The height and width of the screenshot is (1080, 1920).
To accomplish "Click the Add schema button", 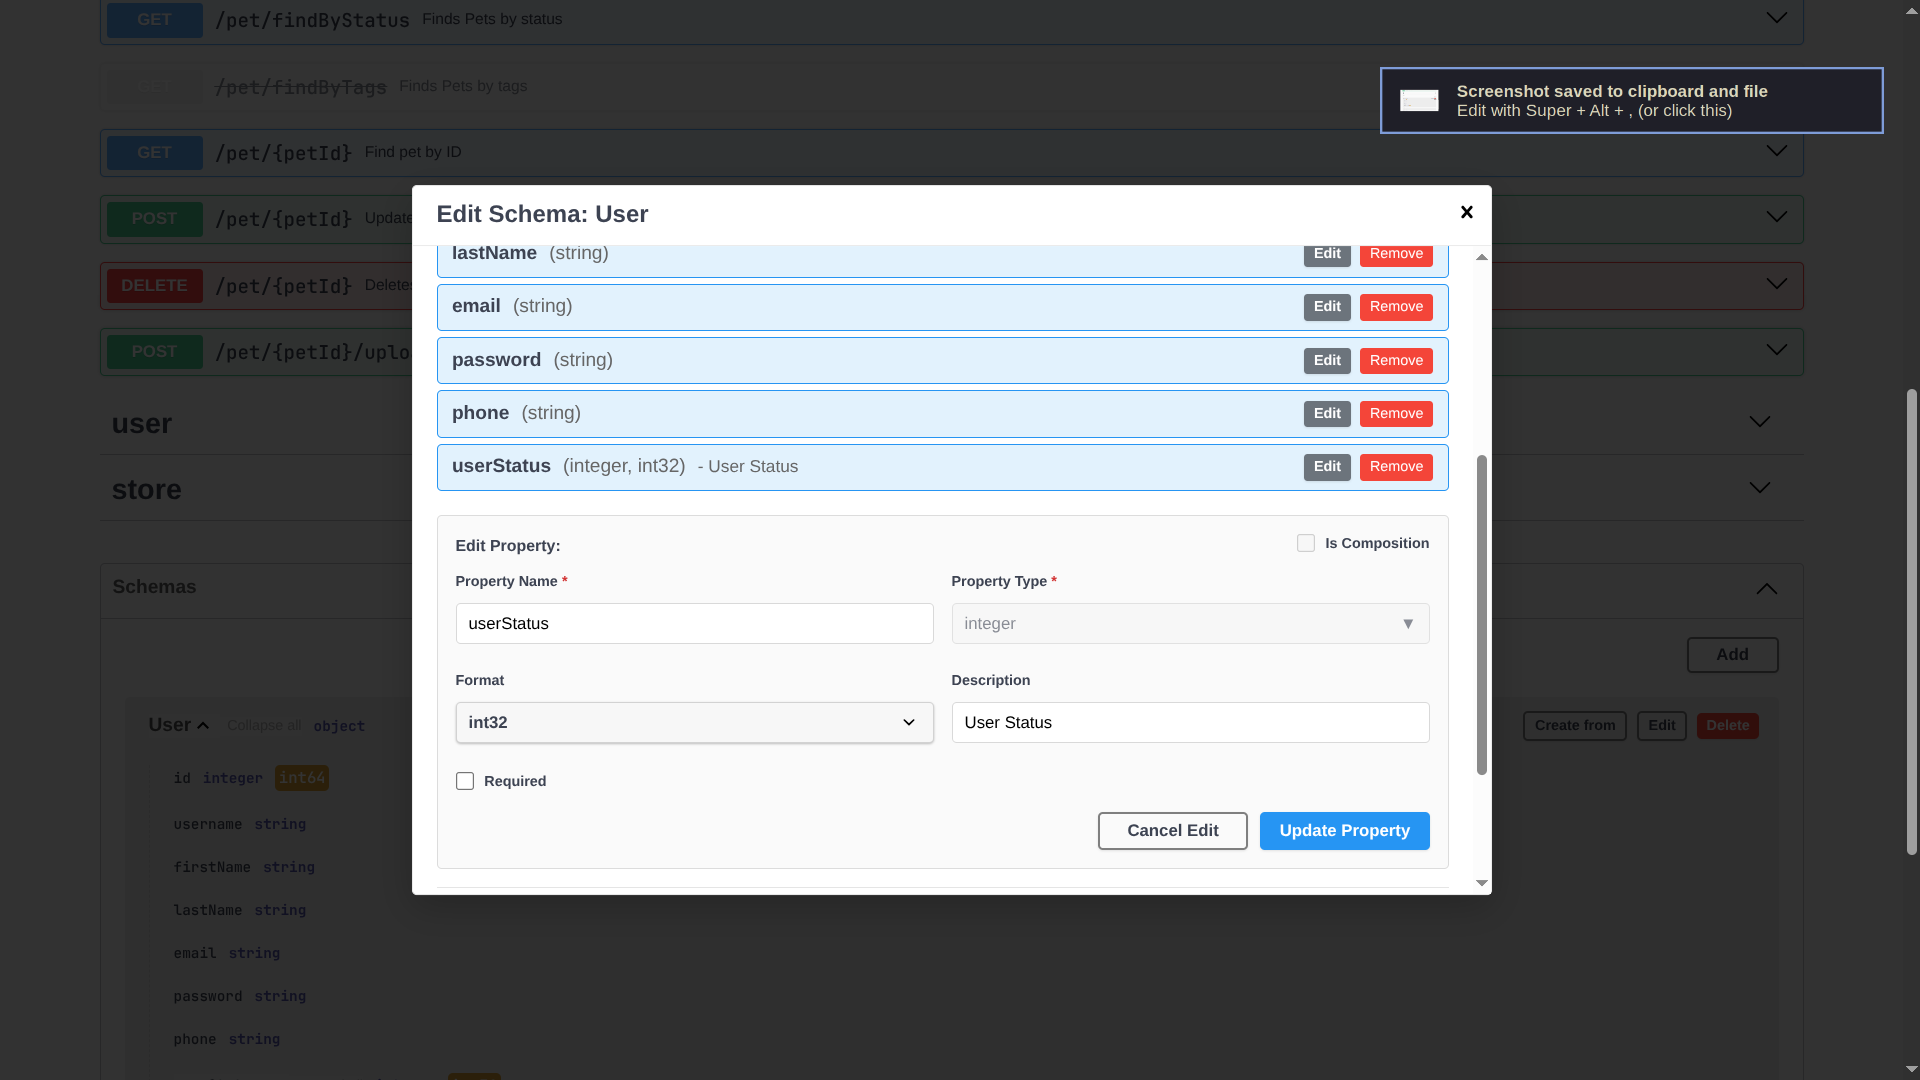I will coord(1732,655).
